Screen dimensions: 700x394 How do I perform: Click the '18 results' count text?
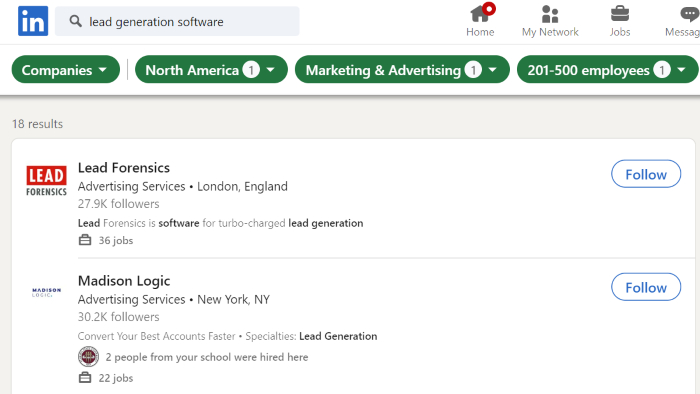38,124
